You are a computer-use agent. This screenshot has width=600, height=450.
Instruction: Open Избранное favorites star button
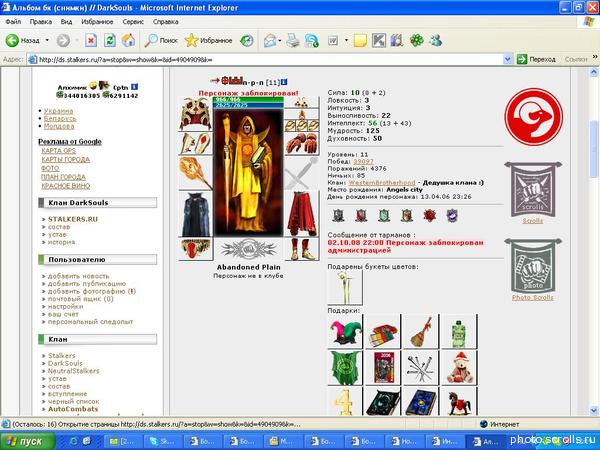click(x=208, y=40)
